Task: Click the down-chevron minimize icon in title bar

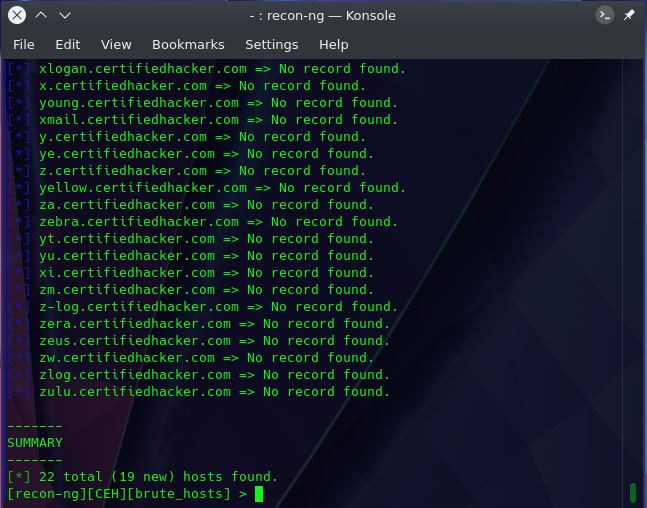Action: coord(65,16)
